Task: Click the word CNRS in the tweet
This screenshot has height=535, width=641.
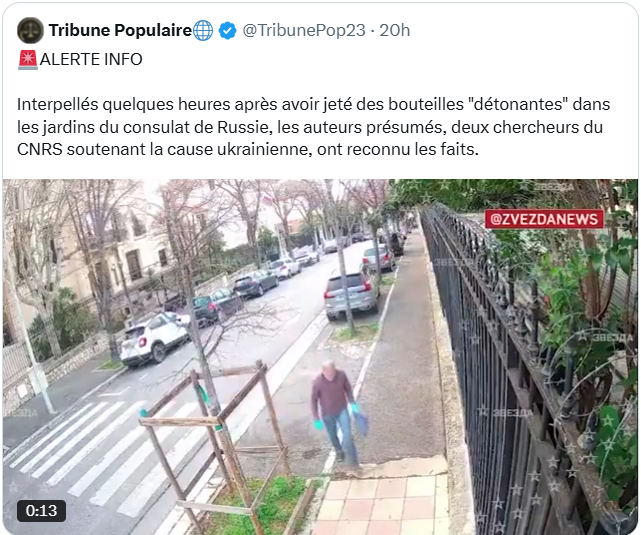Action: 40,149
